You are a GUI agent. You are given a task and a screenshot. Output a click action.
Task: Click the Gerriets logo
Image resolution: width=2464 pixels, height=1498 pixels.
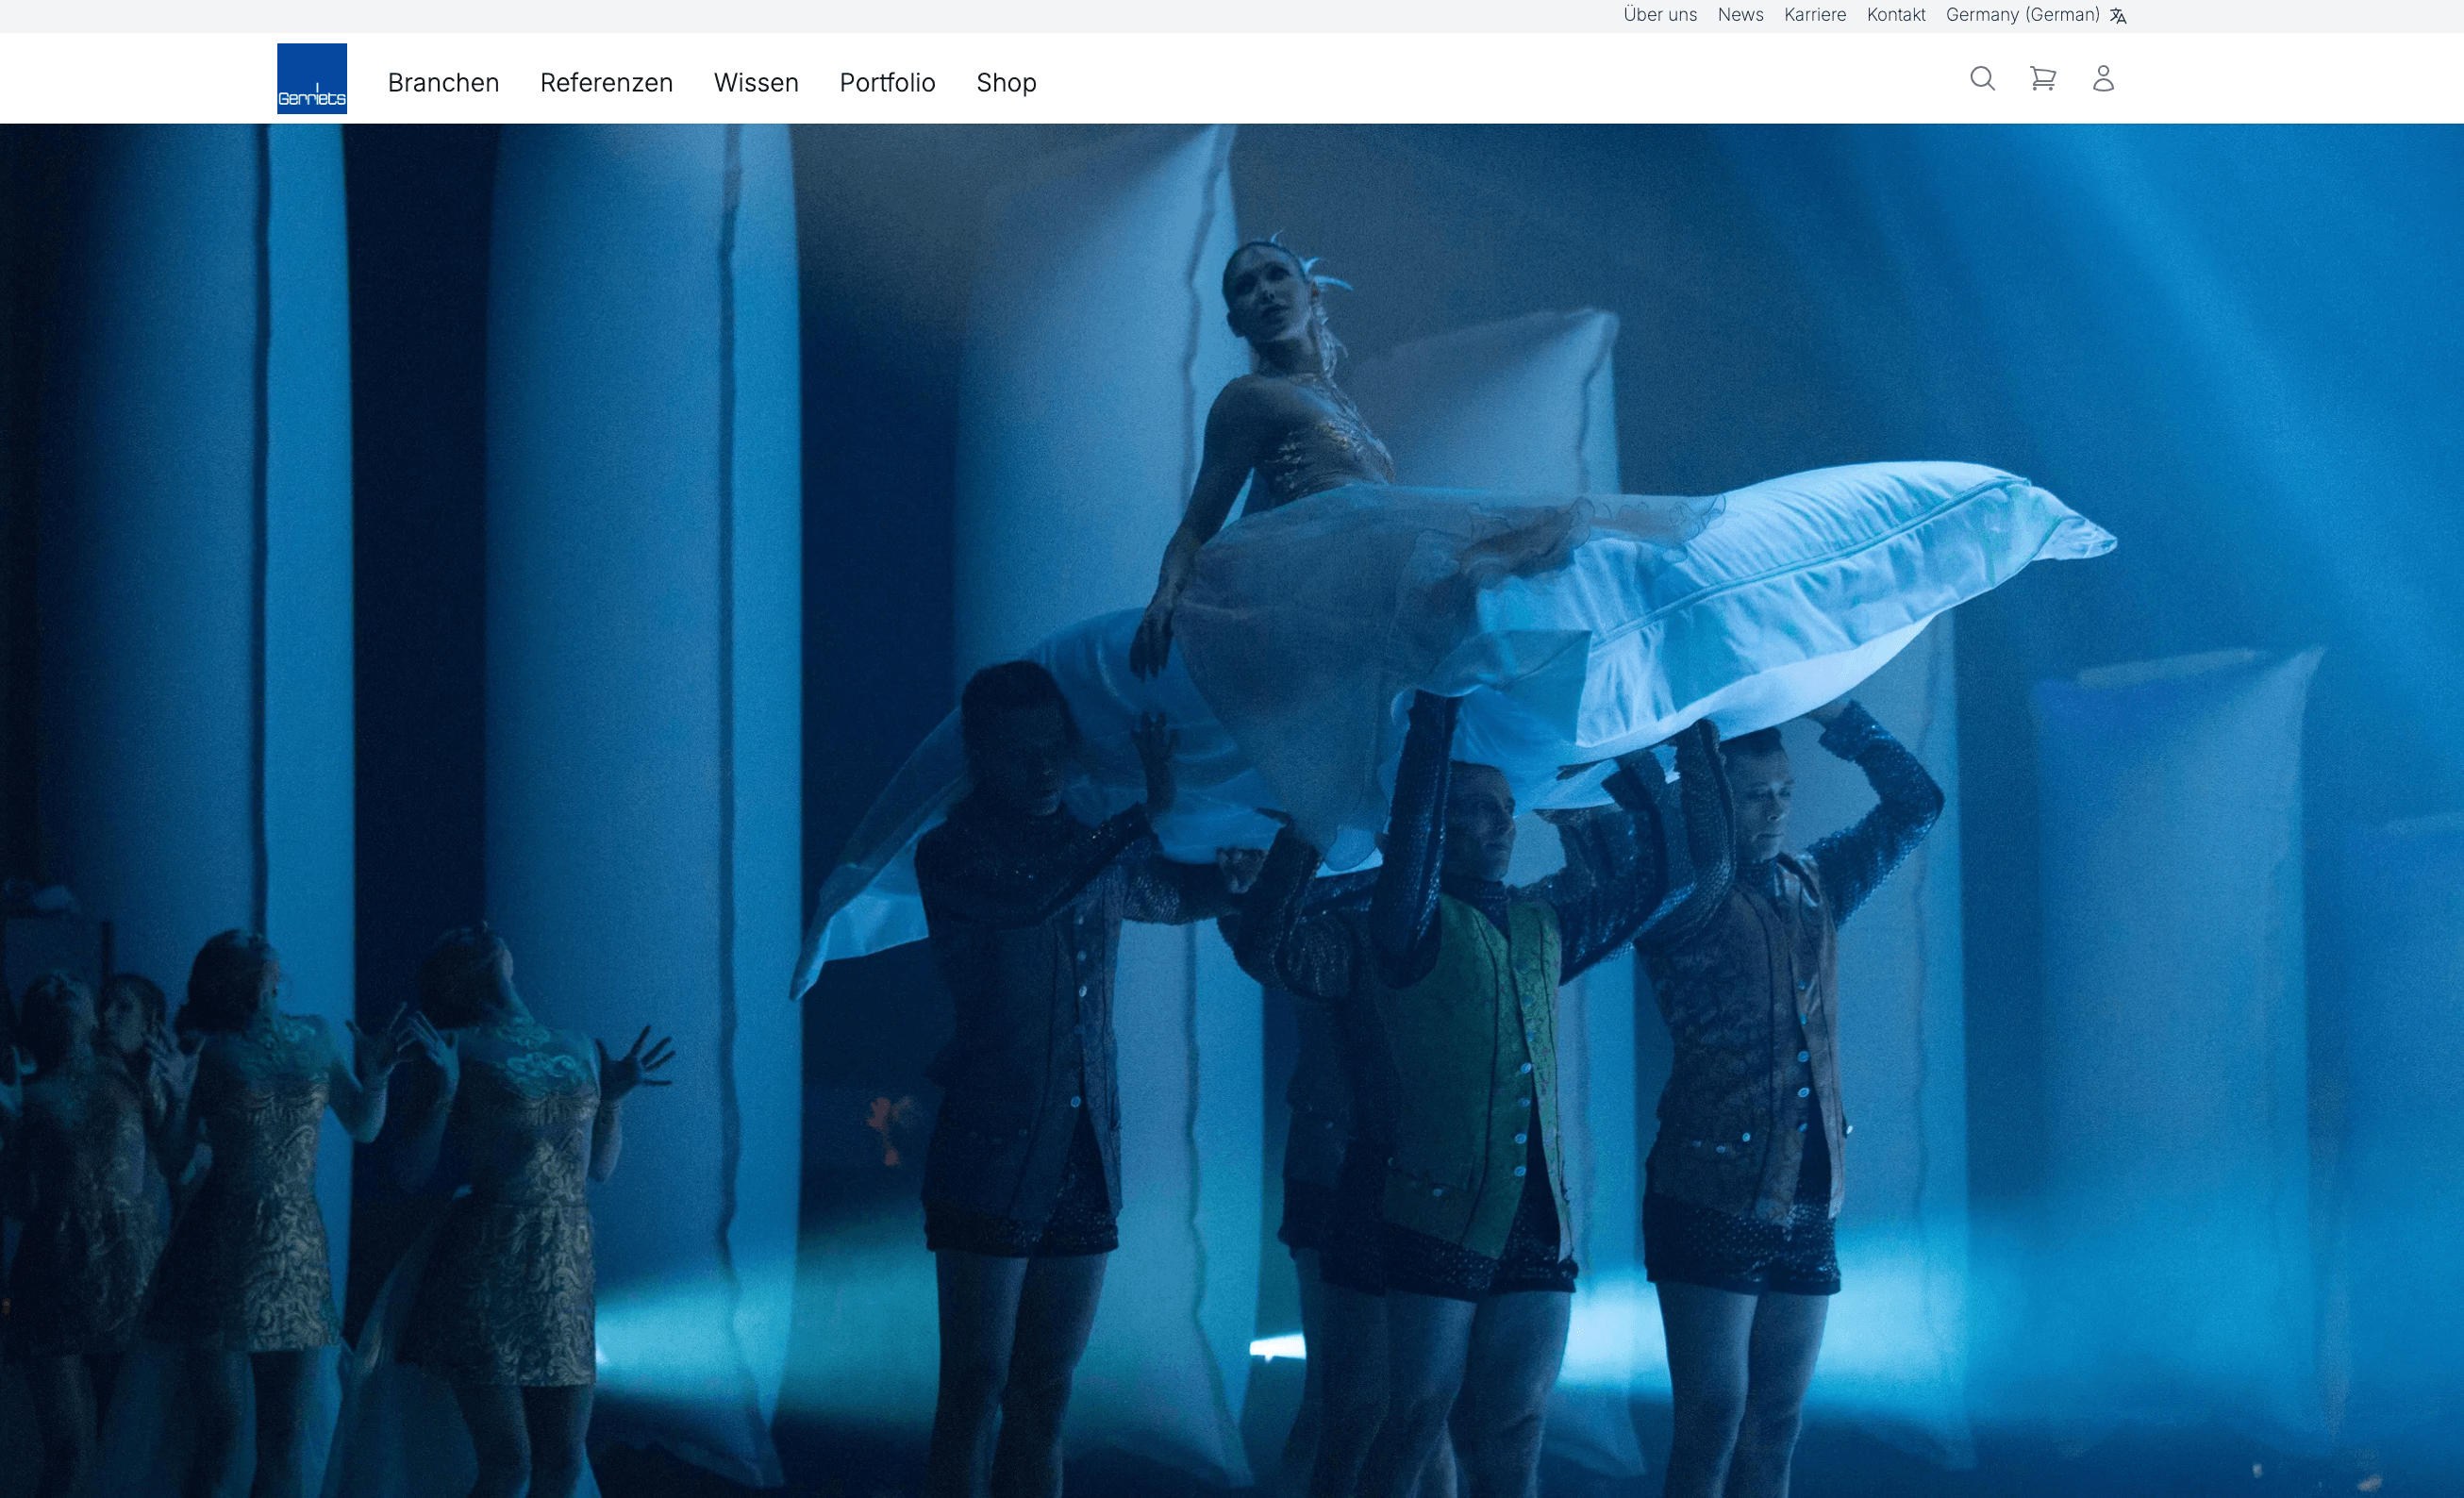(x=311, y=78)
